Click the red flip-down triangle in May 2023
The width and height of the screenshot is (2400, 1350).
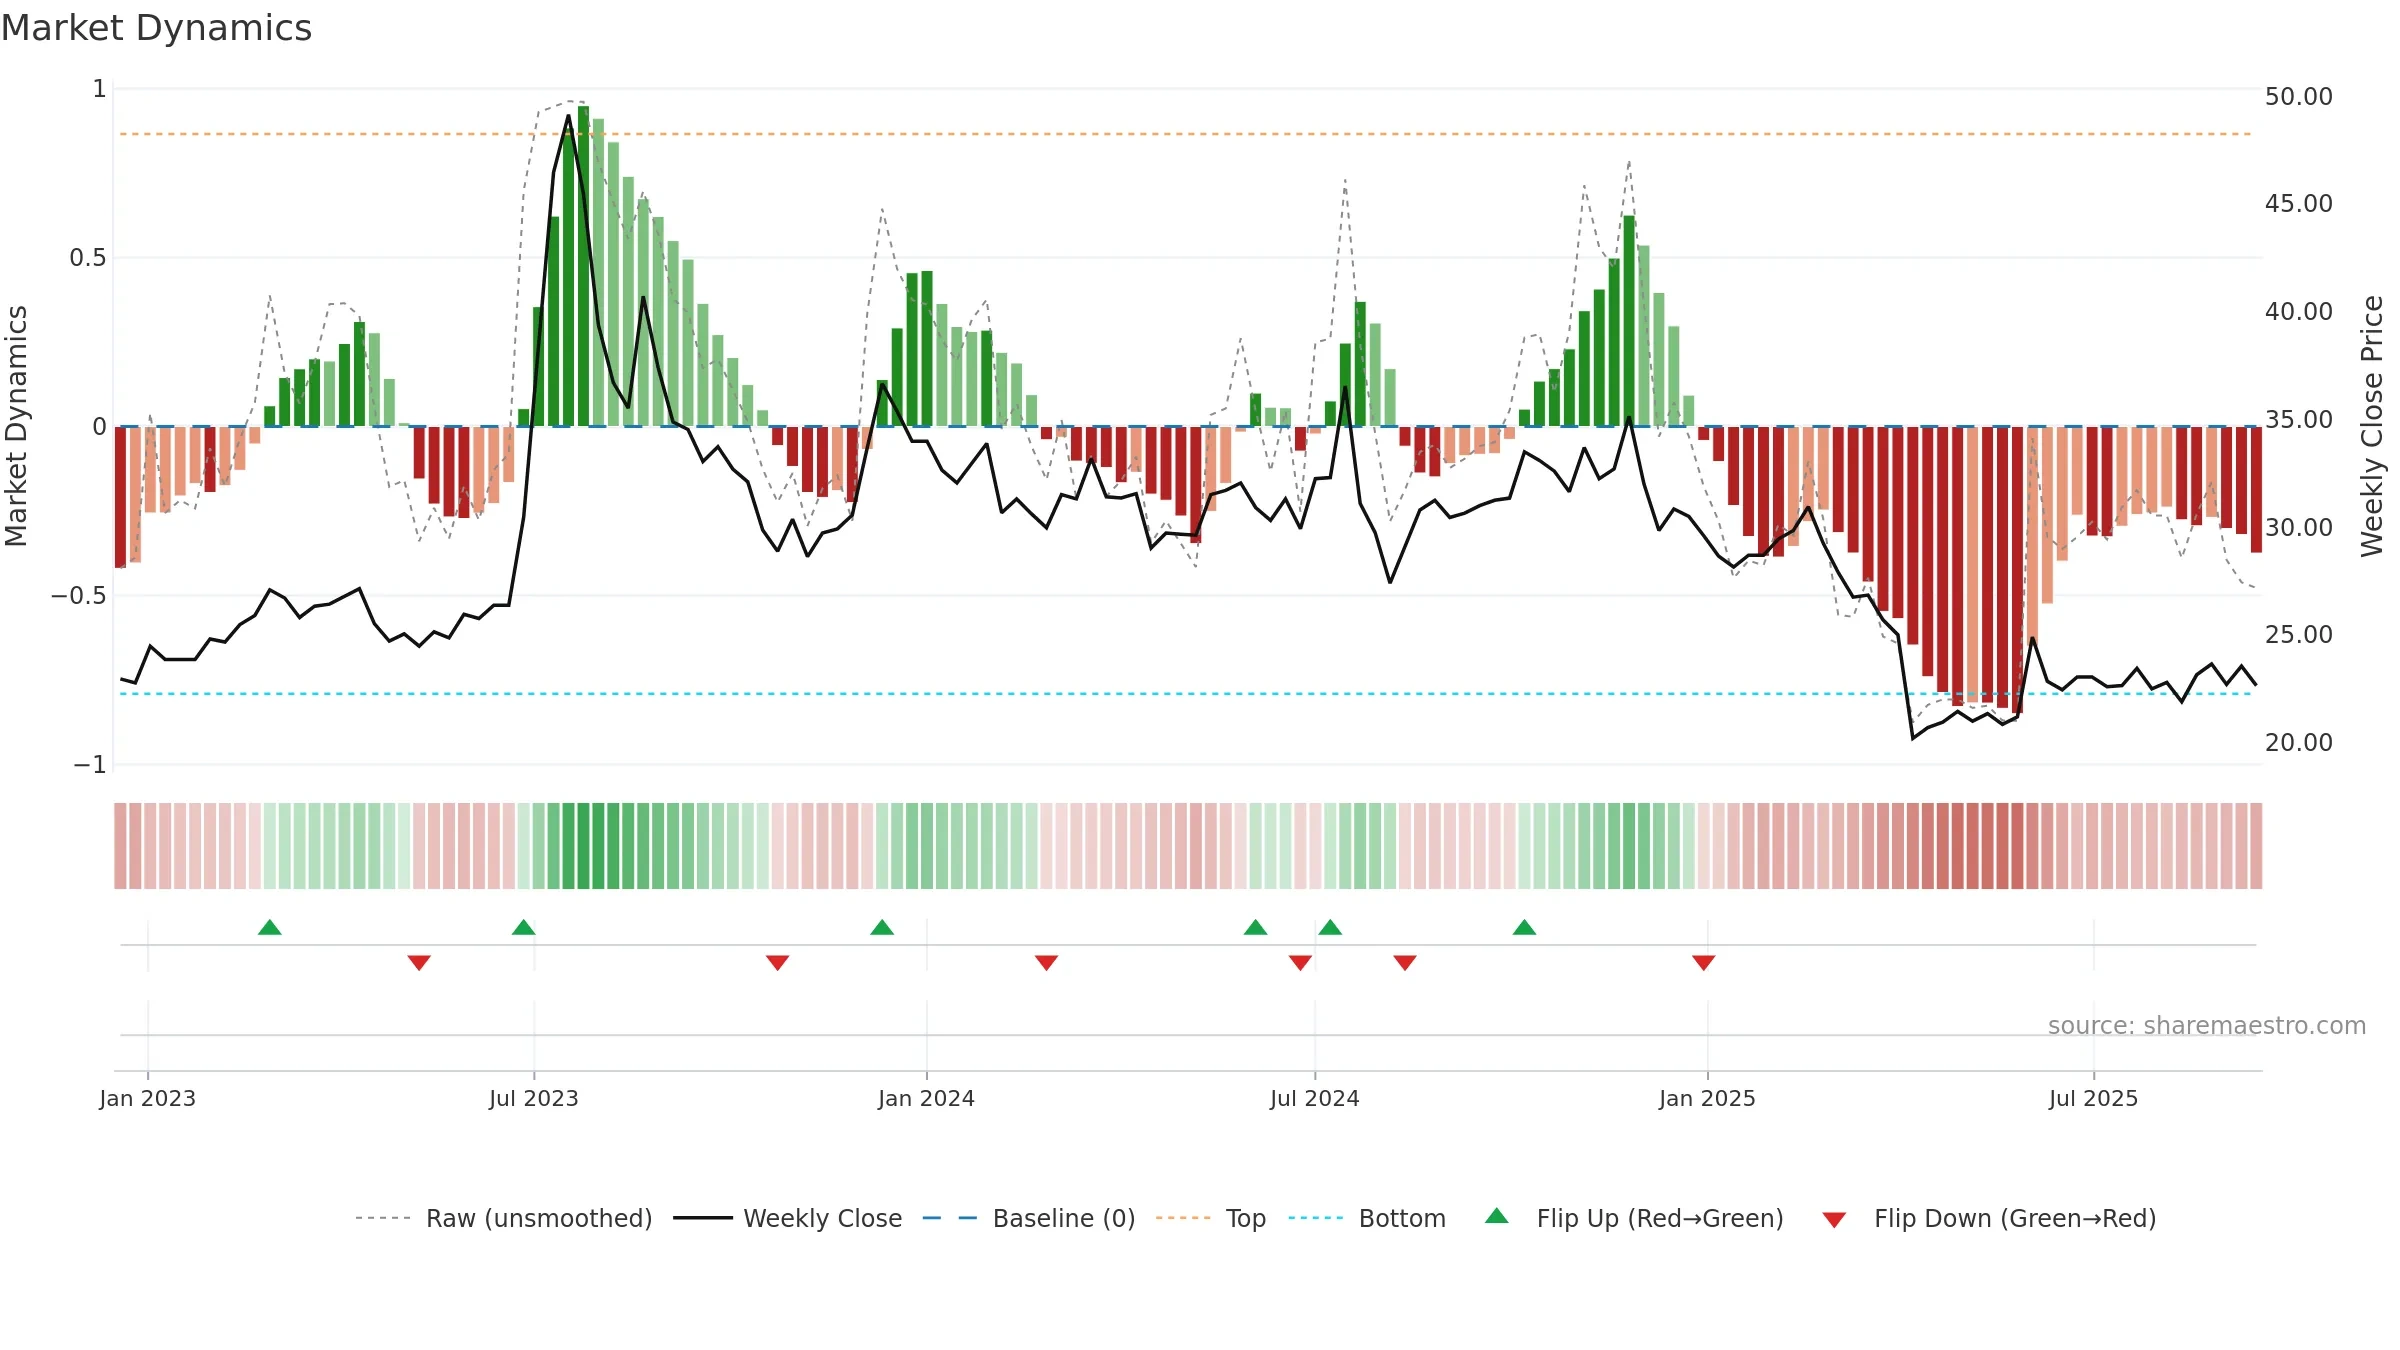pos(419,963)
